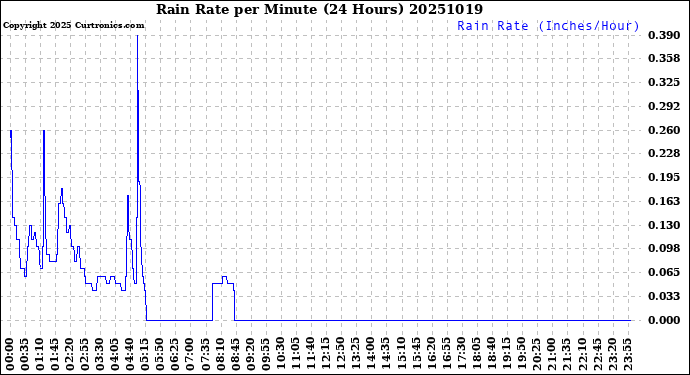Click the 04:05 time label

115,355
